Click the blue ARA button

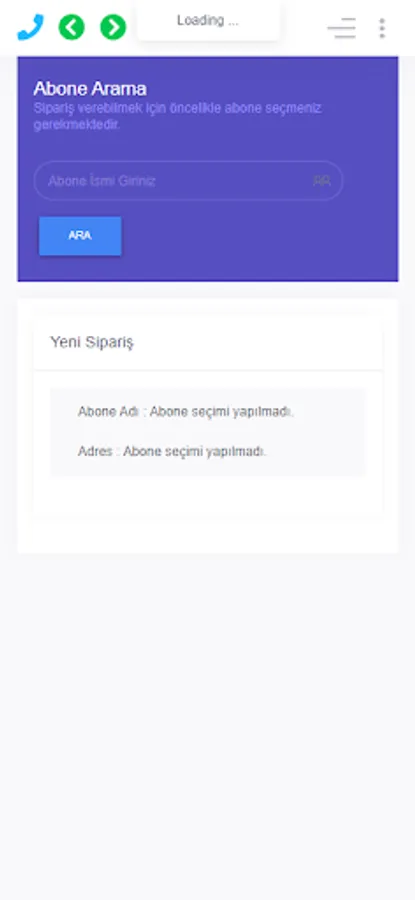(80, 236)
